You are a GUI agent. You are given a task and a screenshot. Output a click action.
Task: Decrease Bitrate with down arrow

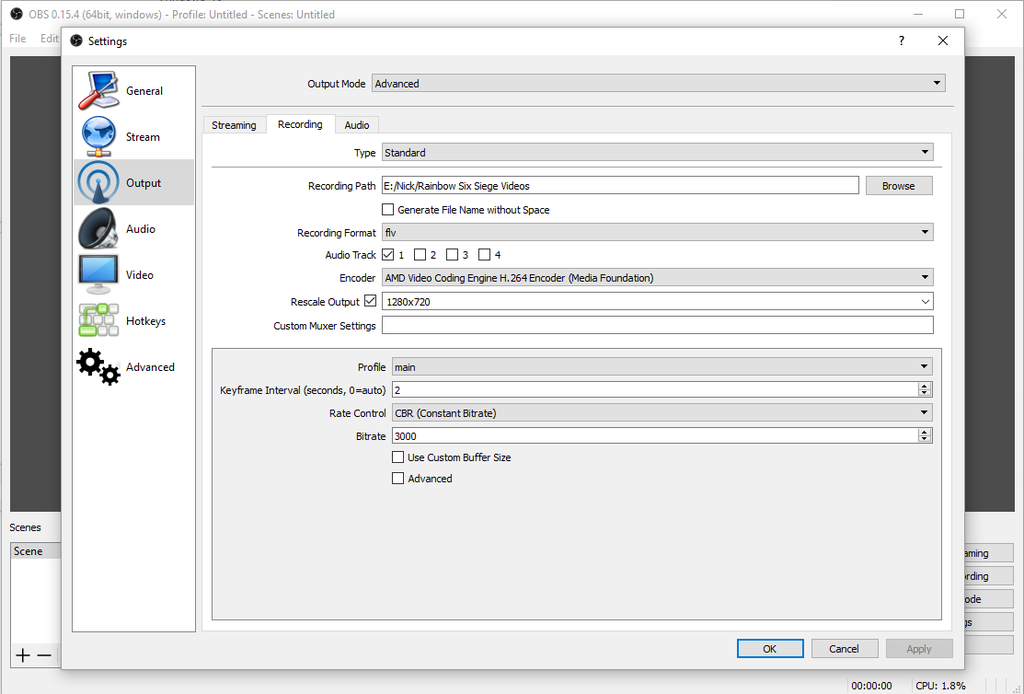click(924, 439)
